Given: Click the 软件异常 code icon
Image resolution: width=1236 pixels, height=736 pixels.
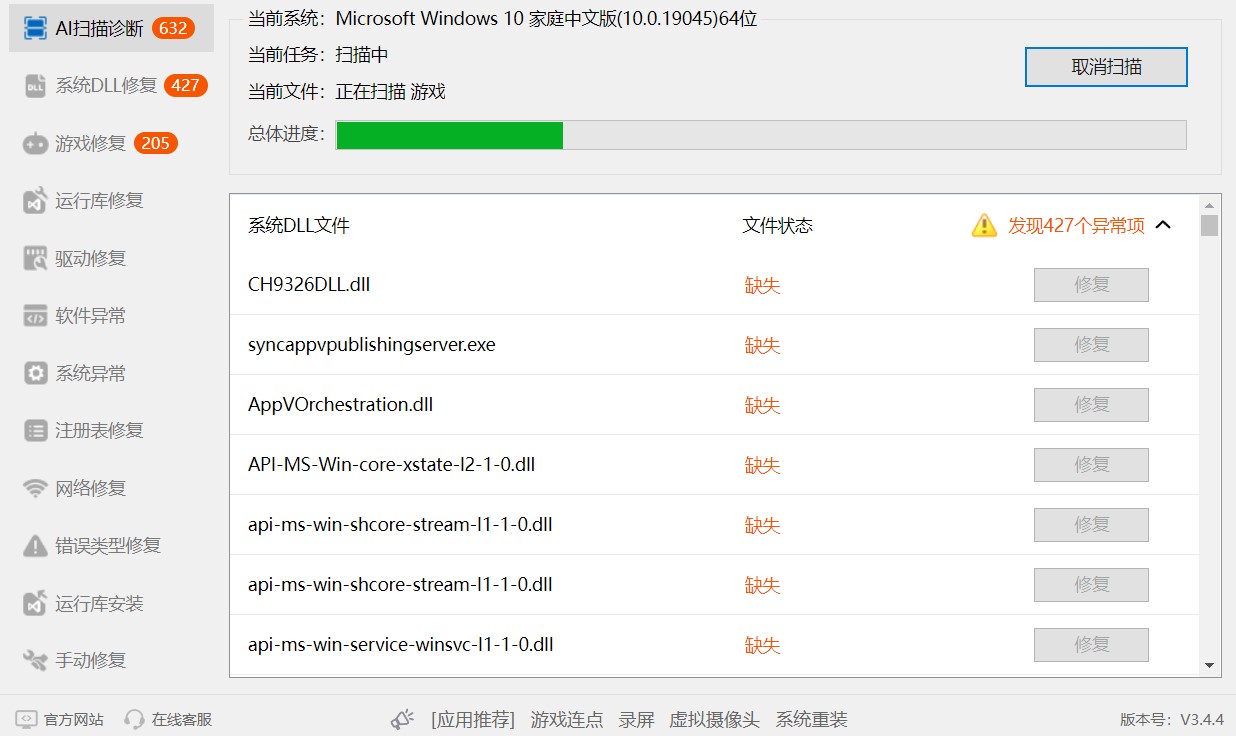Looking at the screenshot, I should (x=35, y=316).
